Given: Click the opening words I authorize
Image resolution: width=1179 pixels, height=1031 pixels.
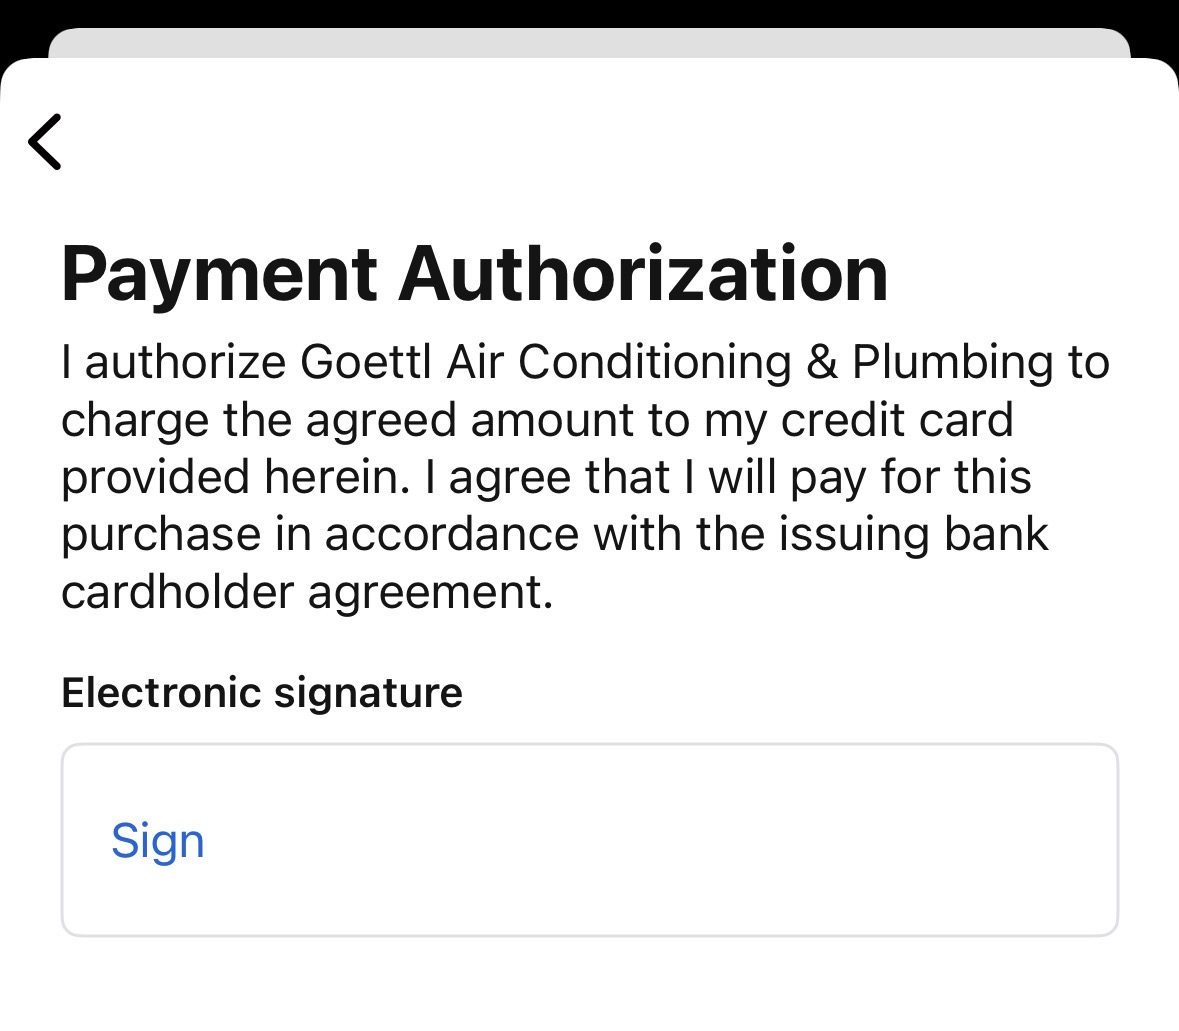Looking at the screenshot, I should coord(174,362).
